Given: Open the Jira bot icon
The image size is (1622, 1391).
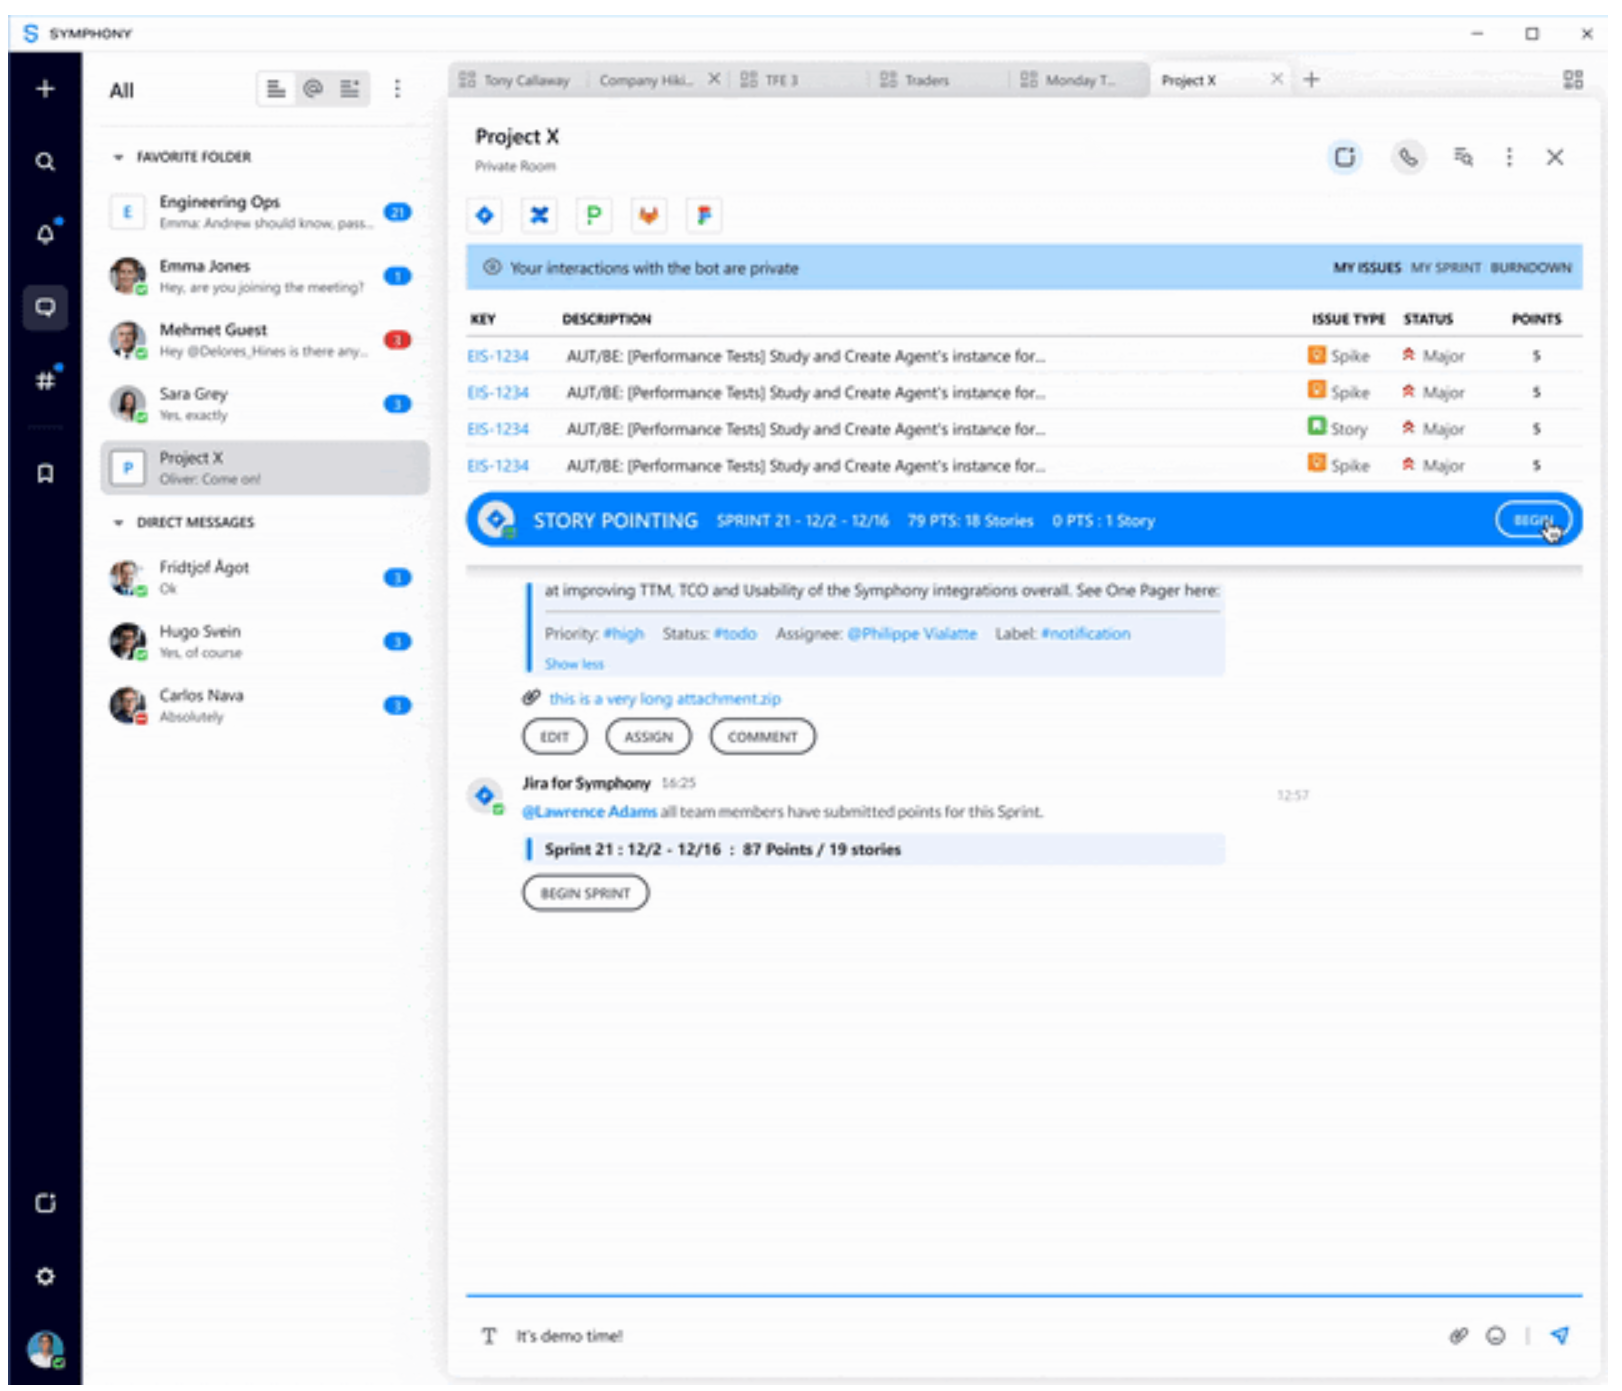Looking at the screenshot, I should pos(485,215).
